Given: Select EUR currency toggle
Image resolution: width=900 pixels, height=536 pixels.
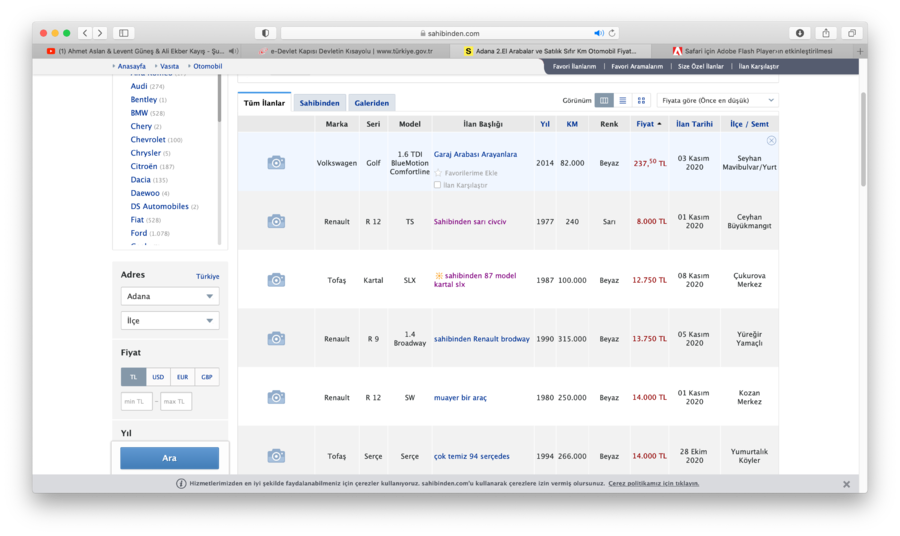Looking at the screenshot, I should pyautogui.click(x=183, y=377).
